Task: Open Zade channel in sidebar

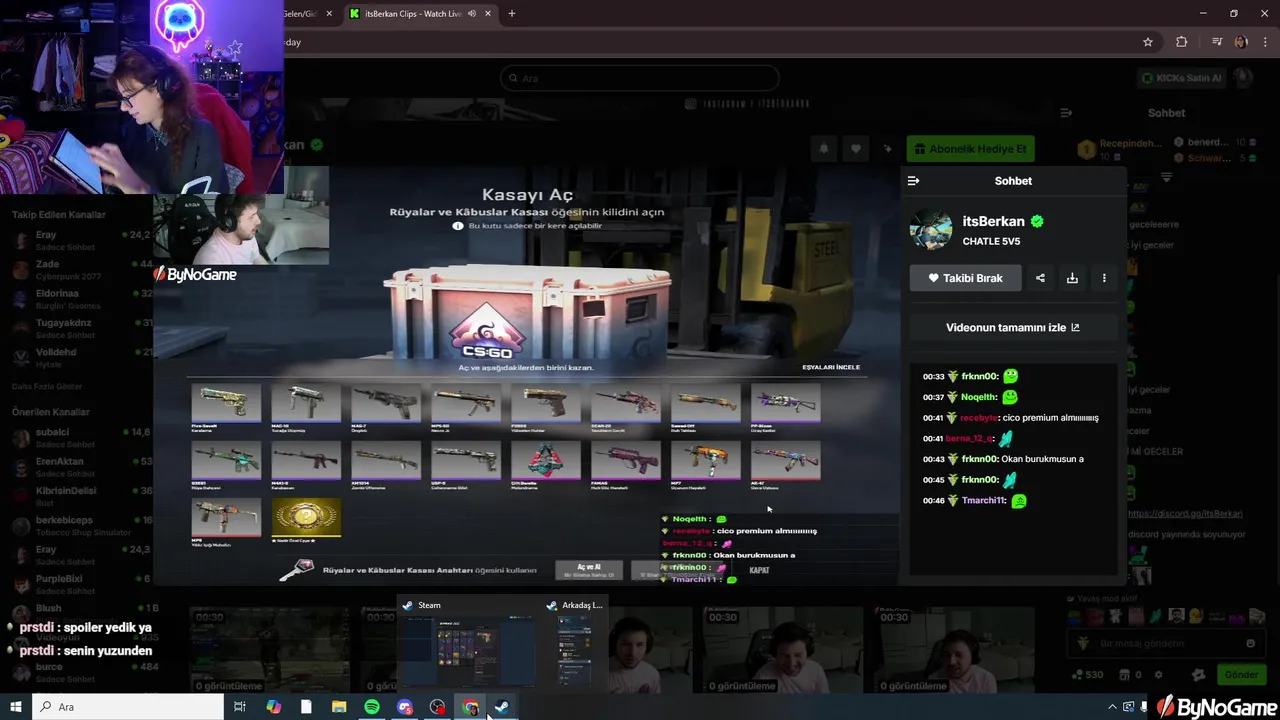Action: coord(82,269)
